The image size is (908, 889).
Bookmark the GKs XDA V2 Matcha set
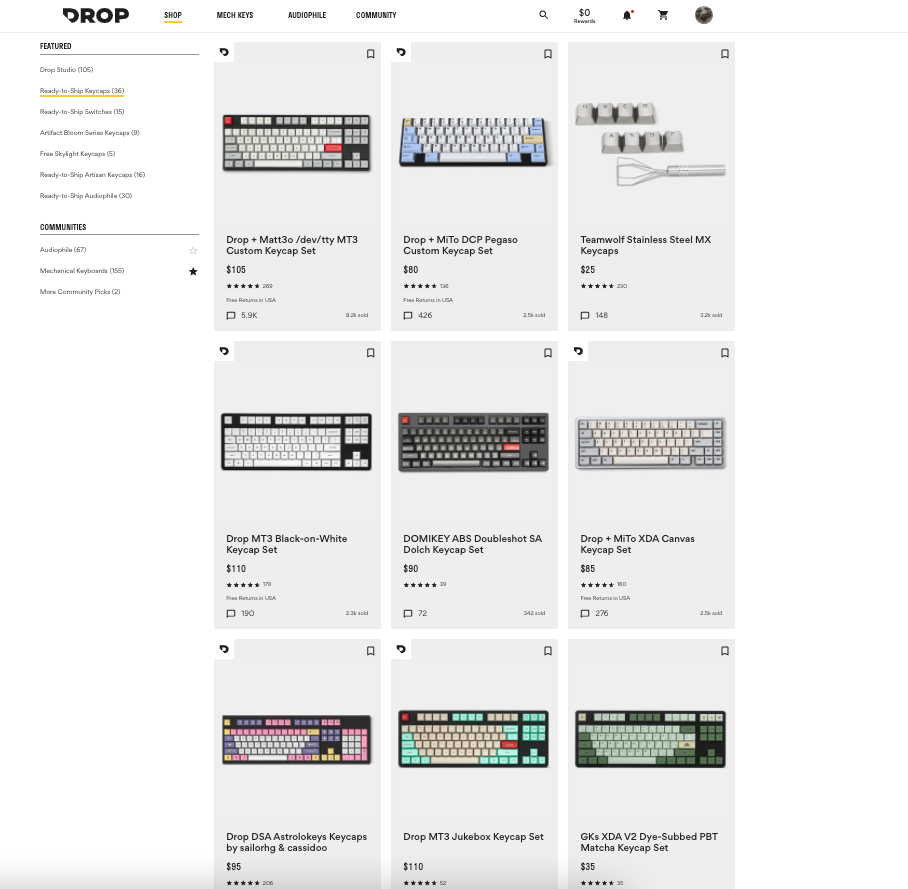[724, 651]
